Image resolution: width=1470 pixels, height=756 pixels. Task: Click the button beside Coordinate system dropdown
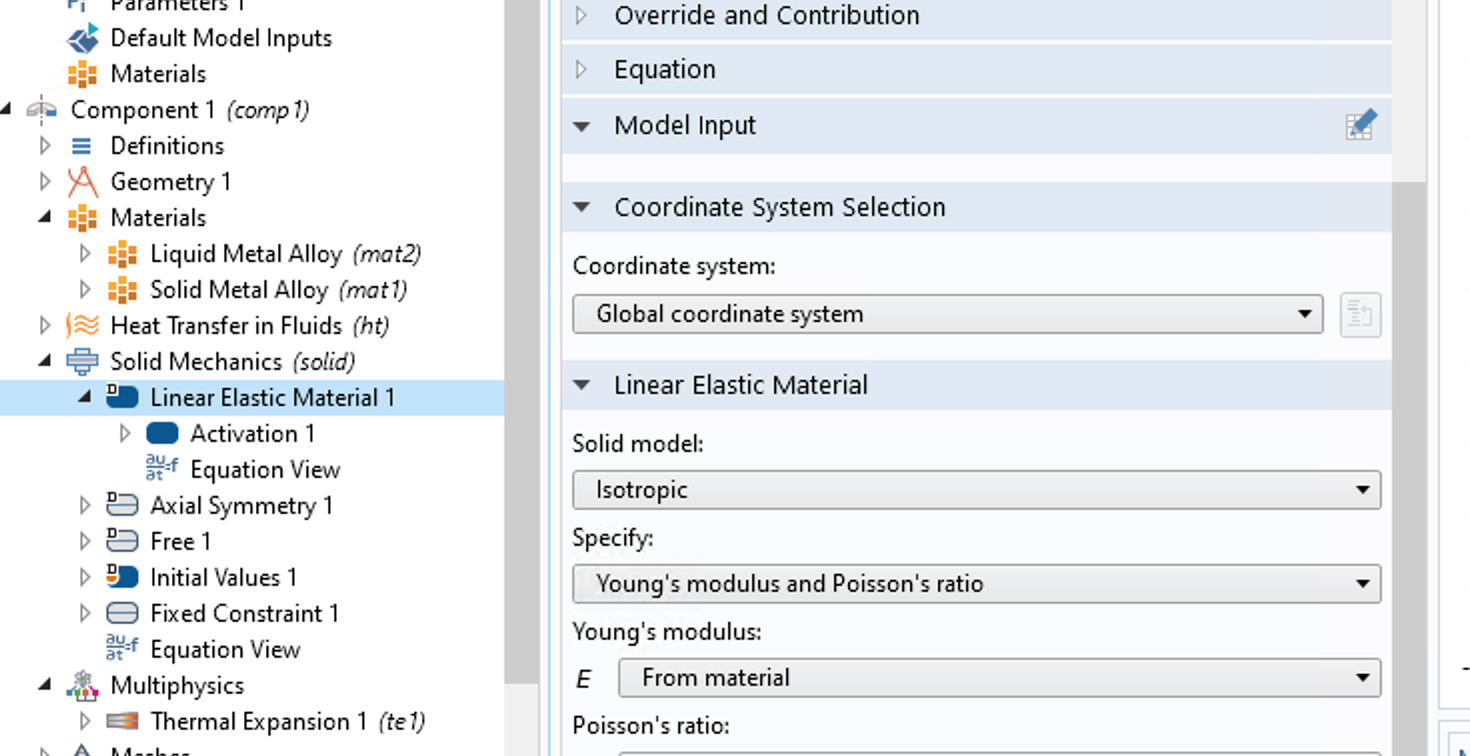1360,315
